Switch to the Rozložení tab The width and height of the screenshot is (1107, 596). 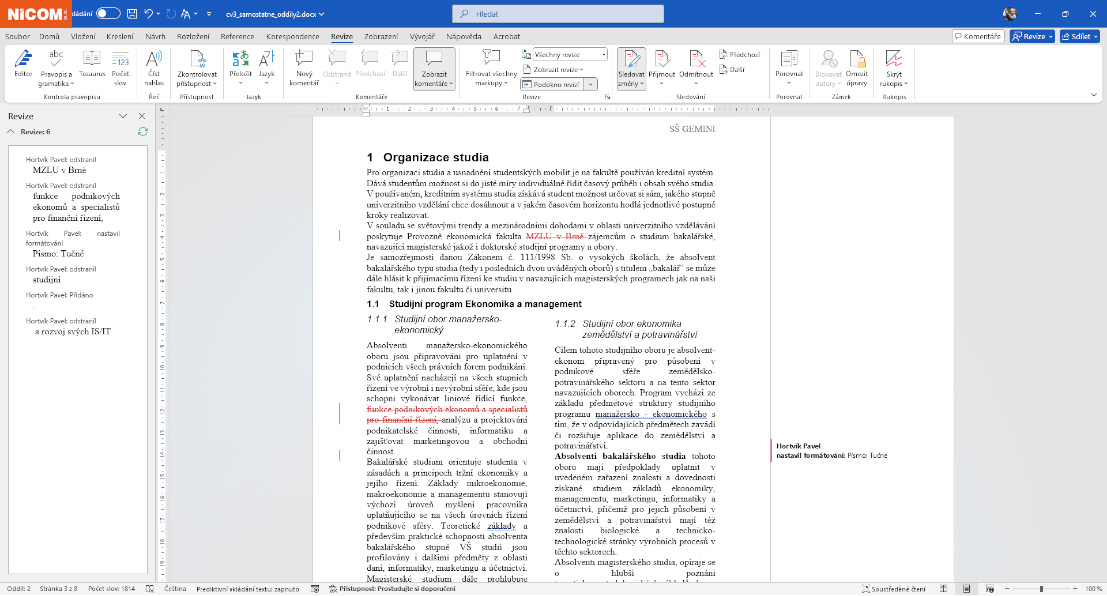(x=193, y=36)
